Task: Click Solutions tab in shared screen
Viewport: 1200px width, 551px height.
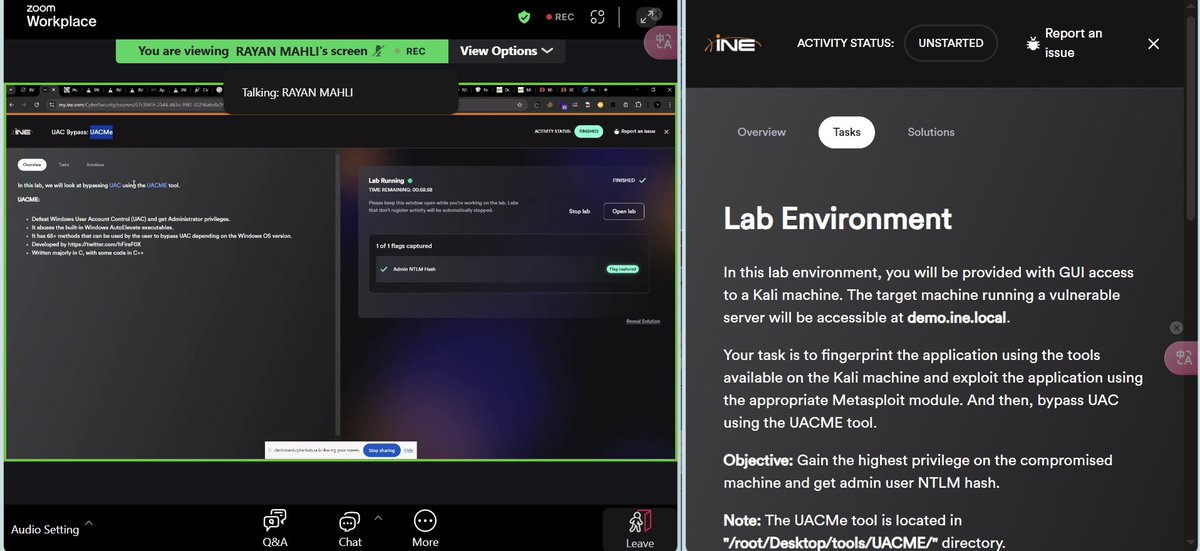Action: click(96, 164)
